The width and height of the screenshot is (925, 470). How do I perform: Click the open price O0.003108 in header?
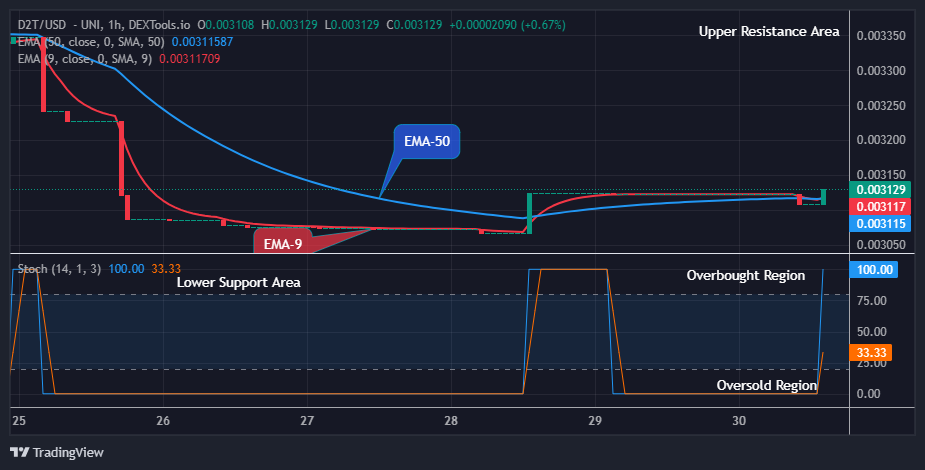coord(225,25)
